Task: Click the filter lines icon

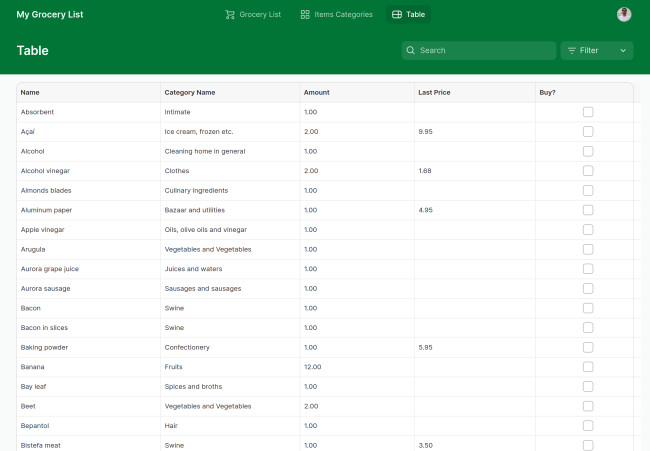Action: tap(572, 50)
